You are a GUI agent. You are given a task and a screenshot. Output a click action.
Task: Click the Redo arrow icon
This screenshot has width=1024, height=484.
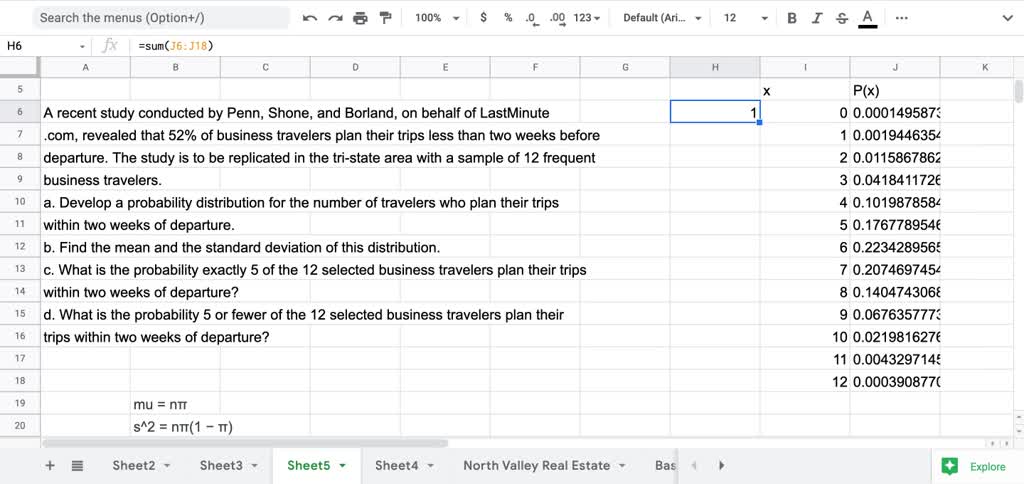coord(335,18)
